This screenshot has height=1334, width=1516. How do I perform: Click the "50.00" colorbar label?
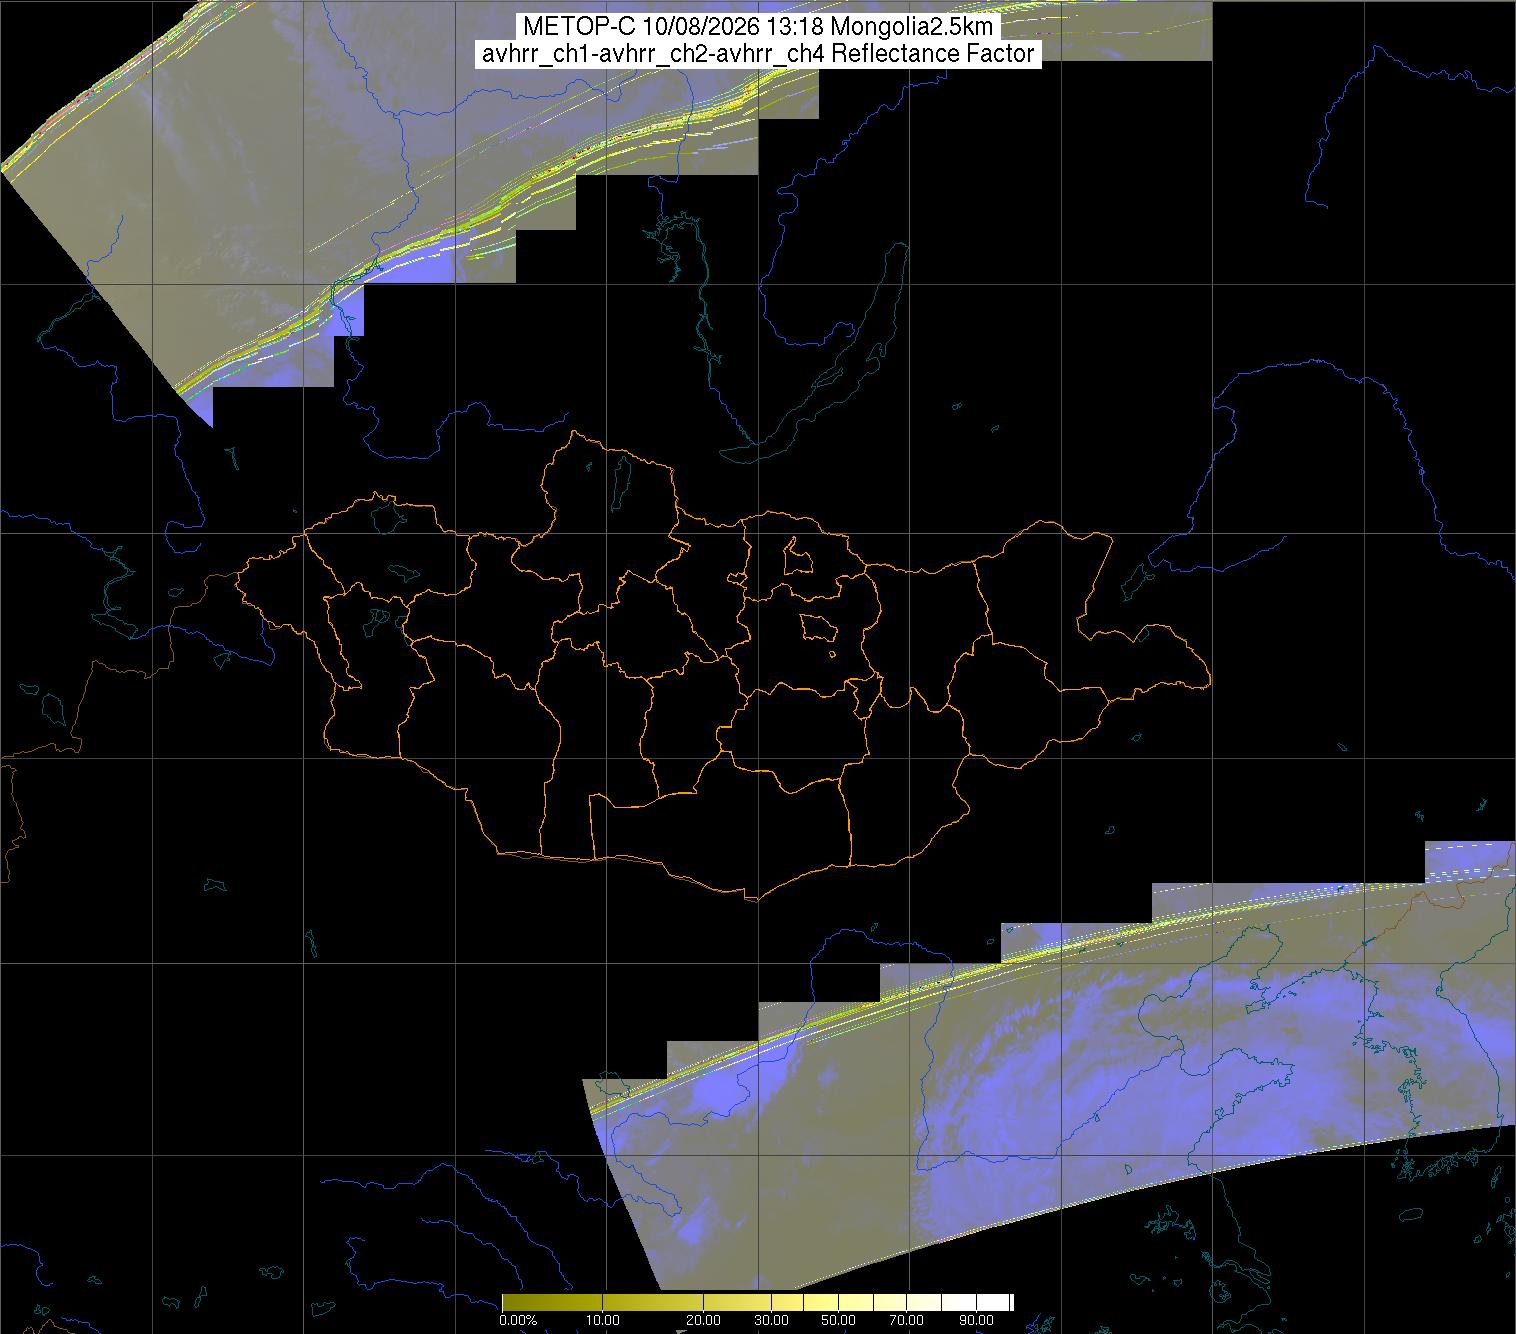coord(839,1320)
